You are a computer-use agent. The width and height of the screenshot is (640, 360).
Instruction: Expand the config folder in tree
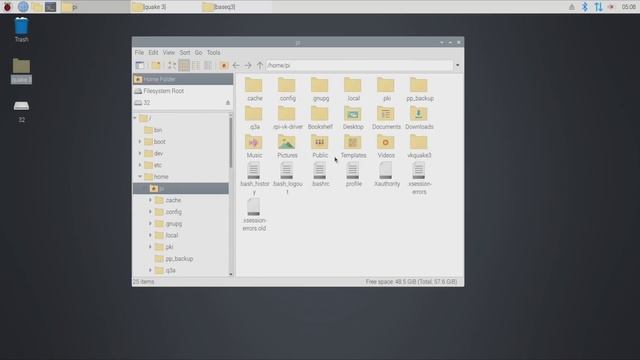[150, 212]
